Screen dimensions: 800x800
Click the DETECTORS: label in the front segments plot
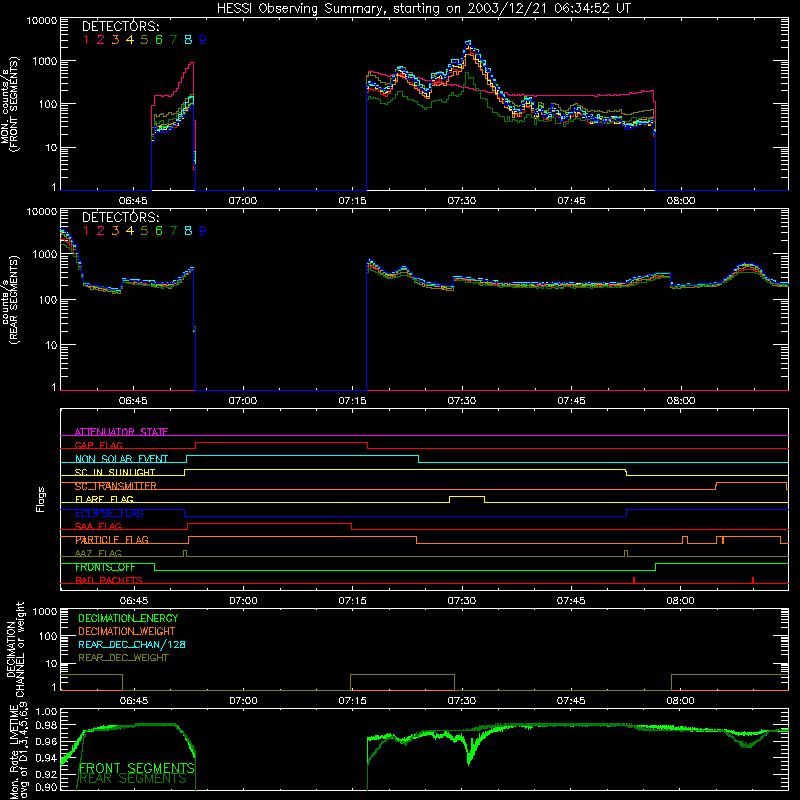[120, 26]
